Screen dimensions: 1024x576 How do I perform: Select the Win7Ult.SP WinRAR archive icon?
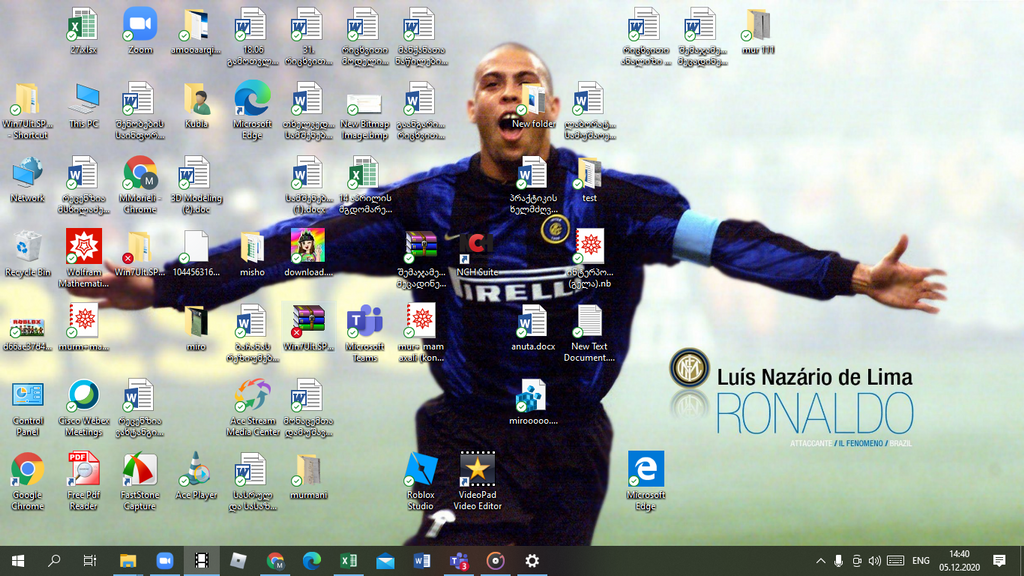click(x=308, y=328)
